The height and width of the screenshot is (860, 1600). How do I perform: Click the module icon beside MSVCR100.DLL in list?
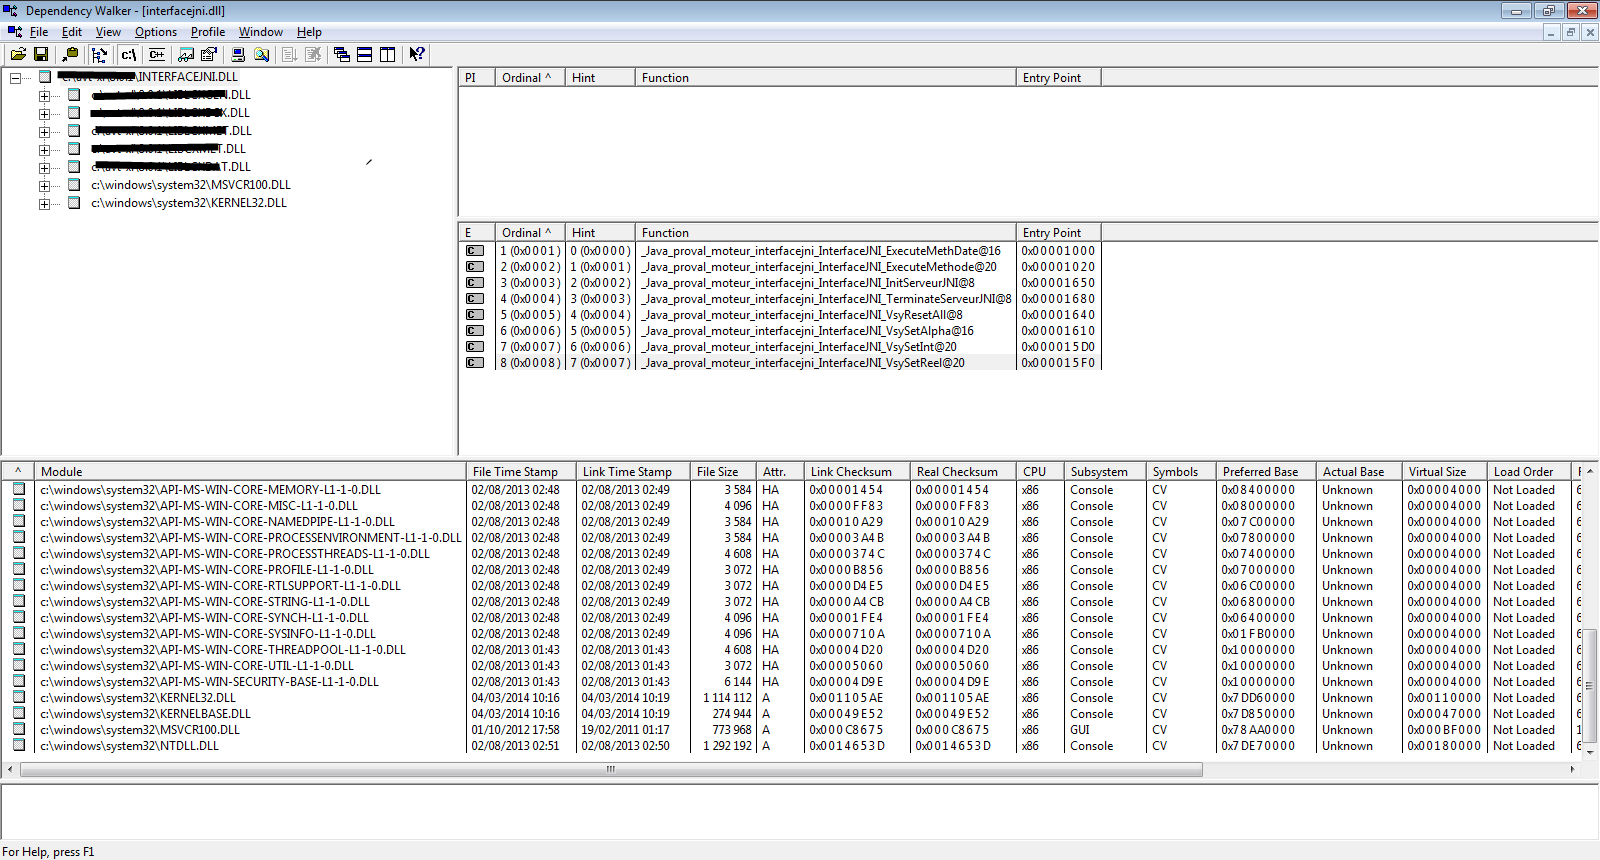coord(19,729)
